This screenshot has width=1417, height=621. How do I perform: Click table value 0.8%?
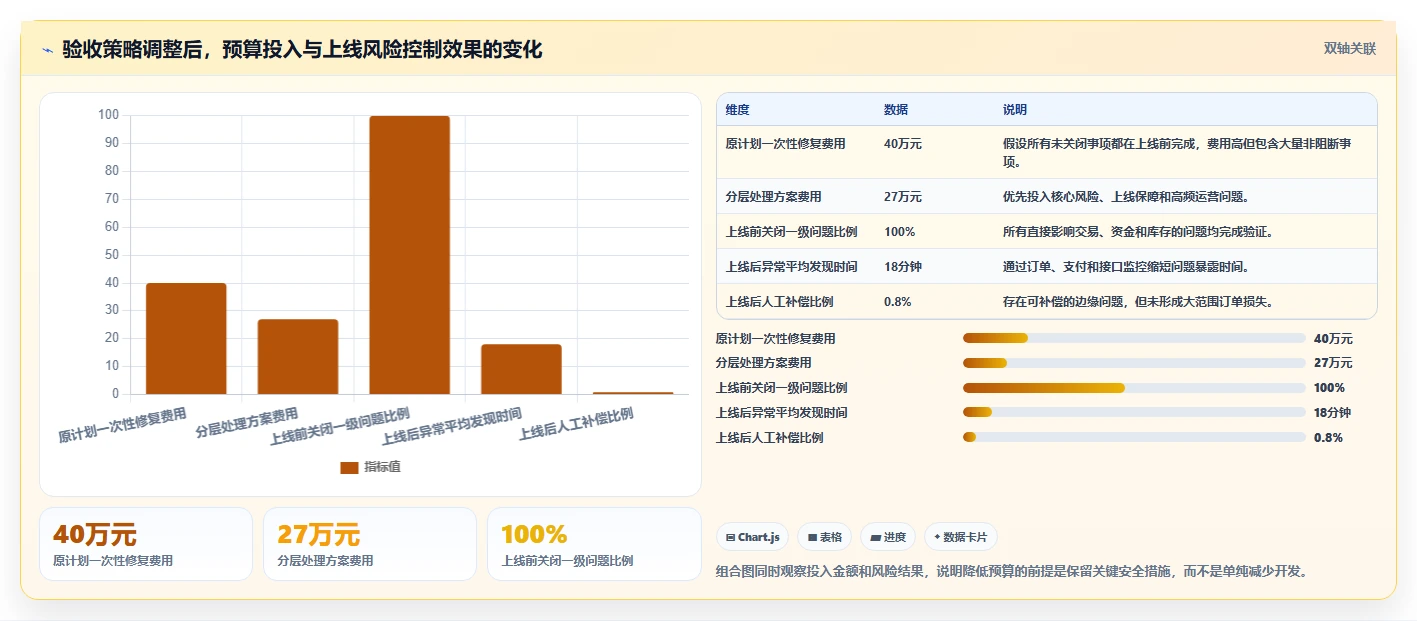click(898, 302)
